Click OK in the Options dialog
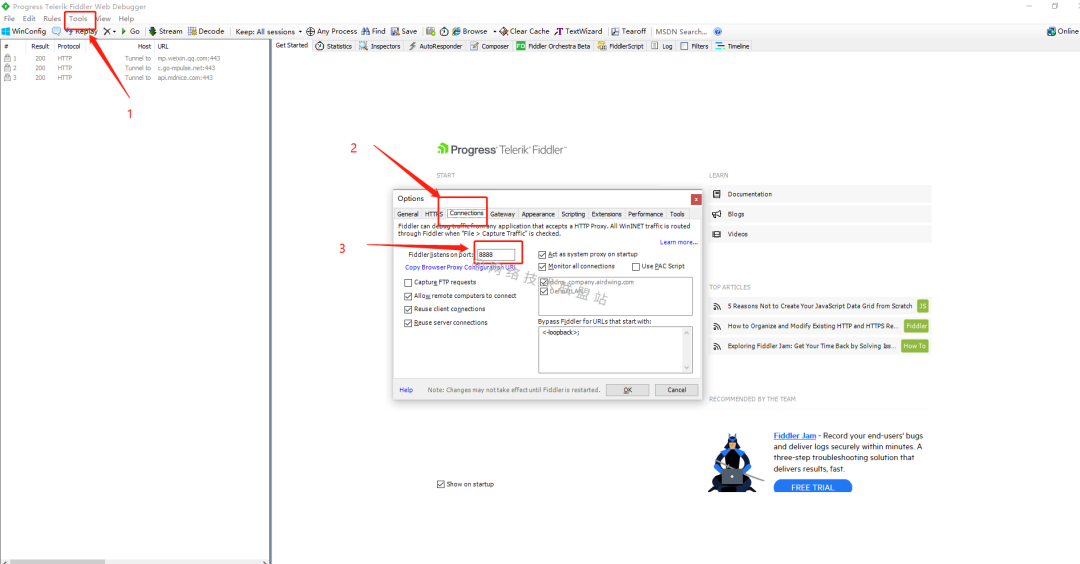This screenshot has width=1080, height=564. point(627,390)
